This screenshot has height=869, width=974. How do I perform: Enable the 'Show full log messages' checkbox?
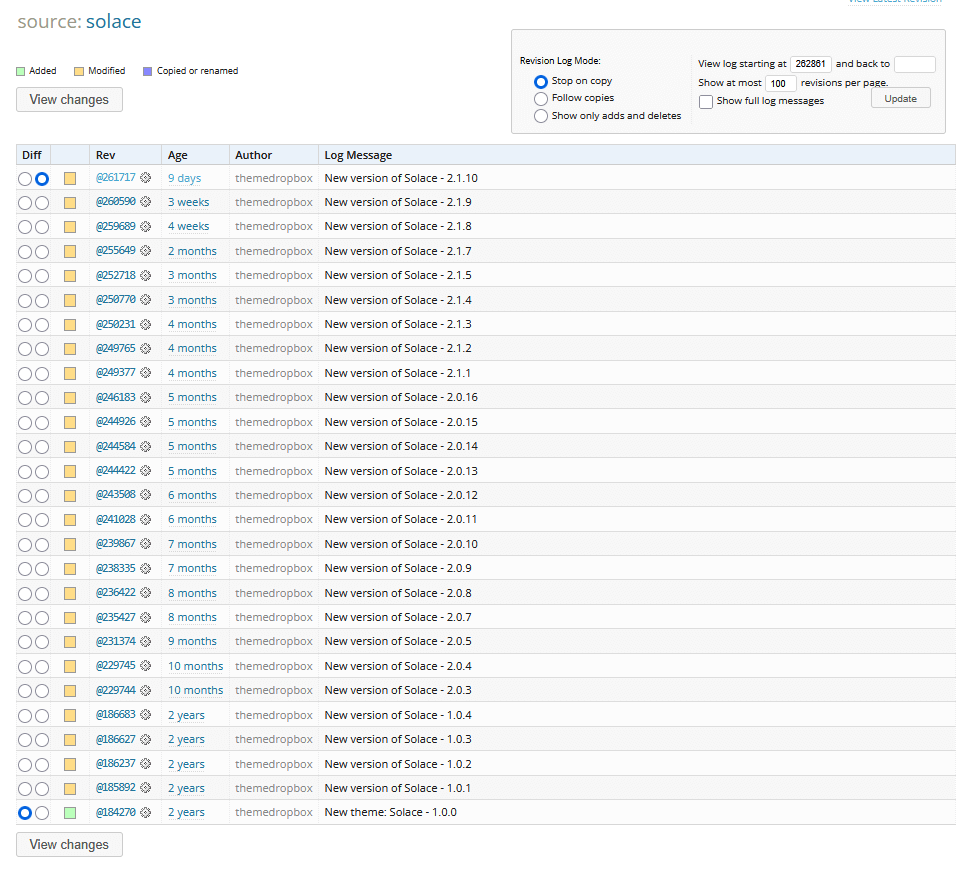pyautogui.click(x=706, y=101)
